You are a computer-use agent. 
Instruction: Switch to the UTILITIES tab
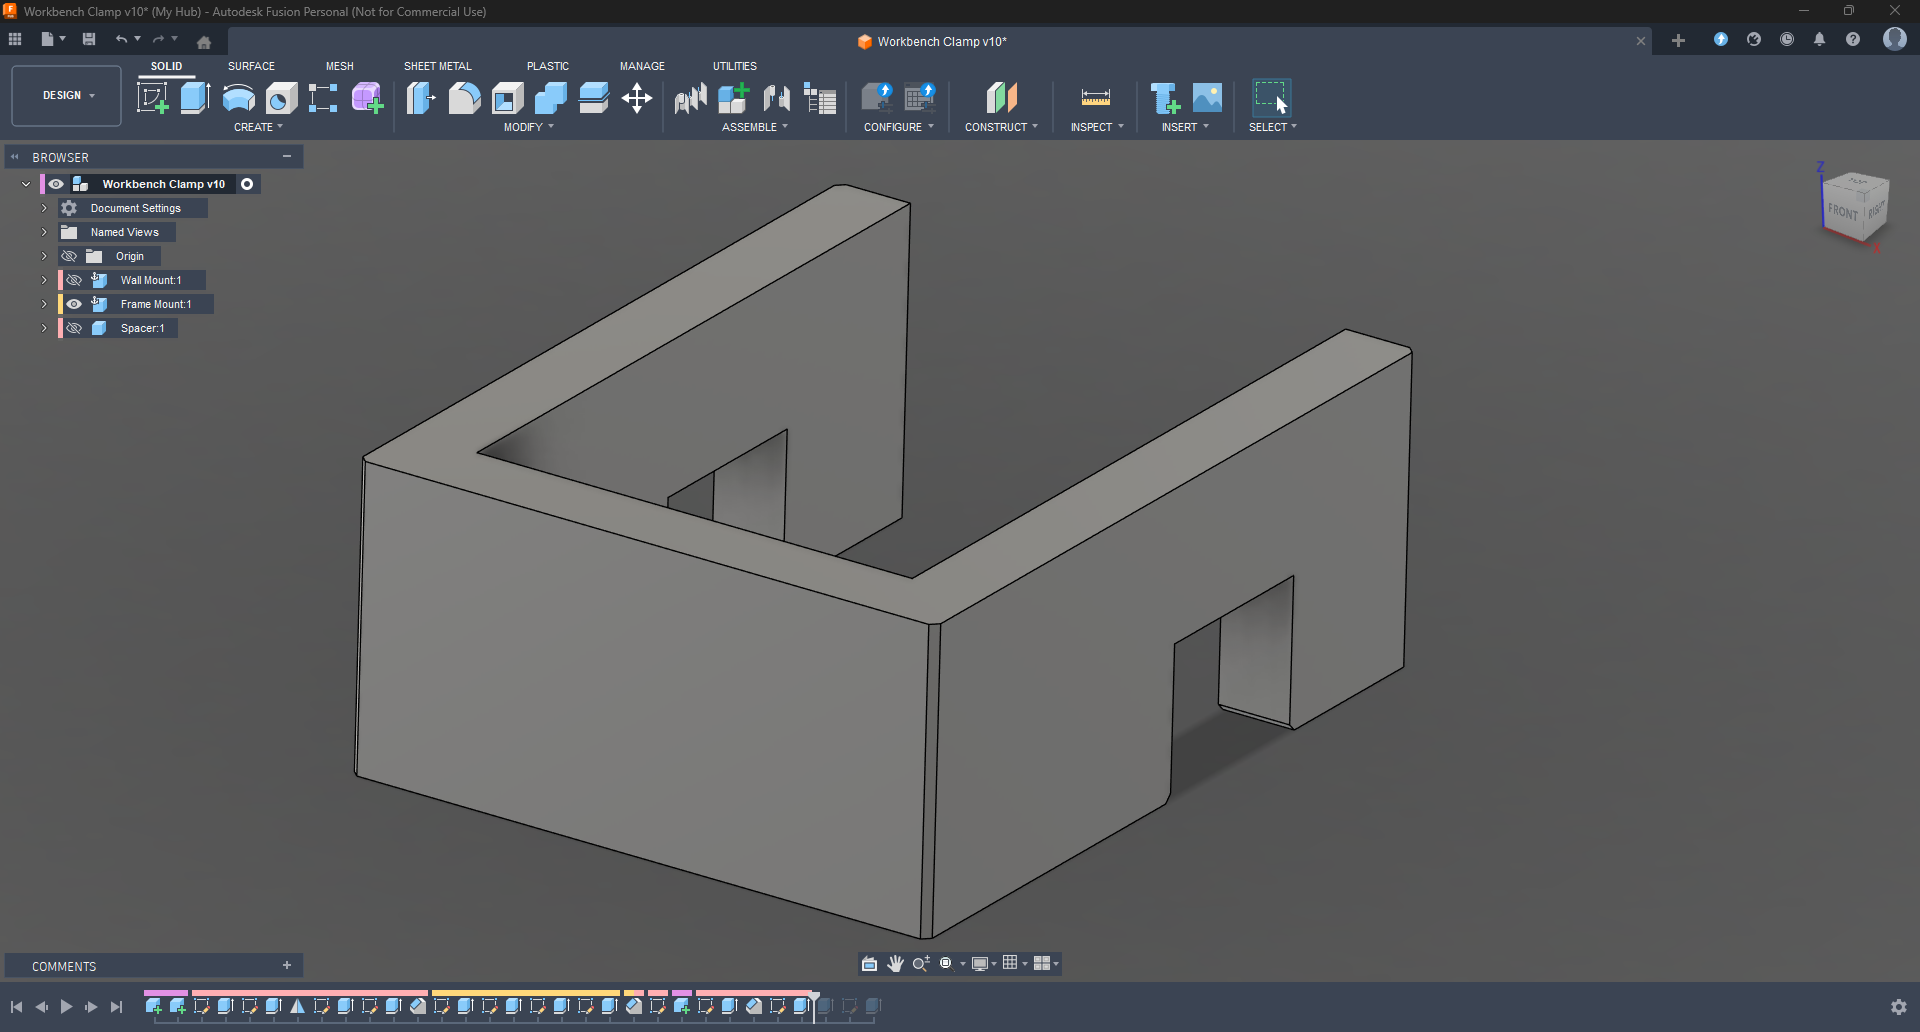click(735, 66)
